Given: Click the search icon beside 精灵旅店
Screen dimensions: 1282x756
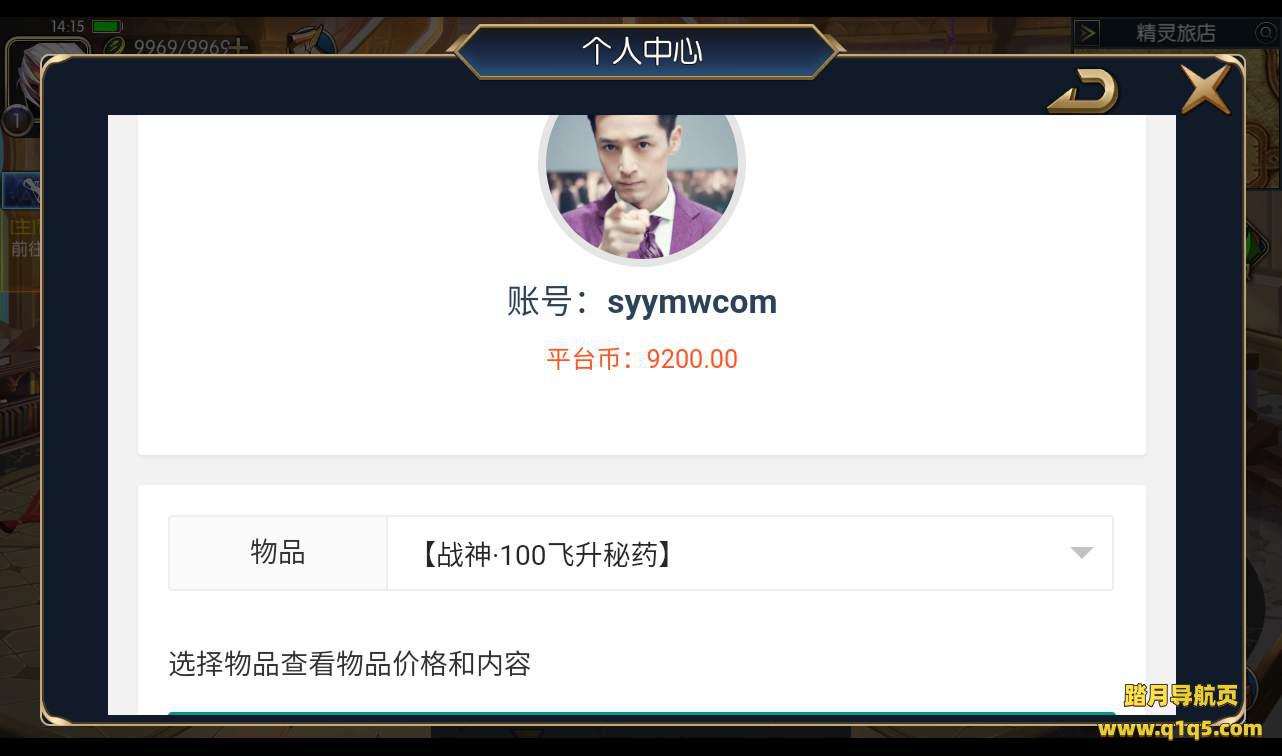Looking at the screenshot, I should pos(1265,33).
